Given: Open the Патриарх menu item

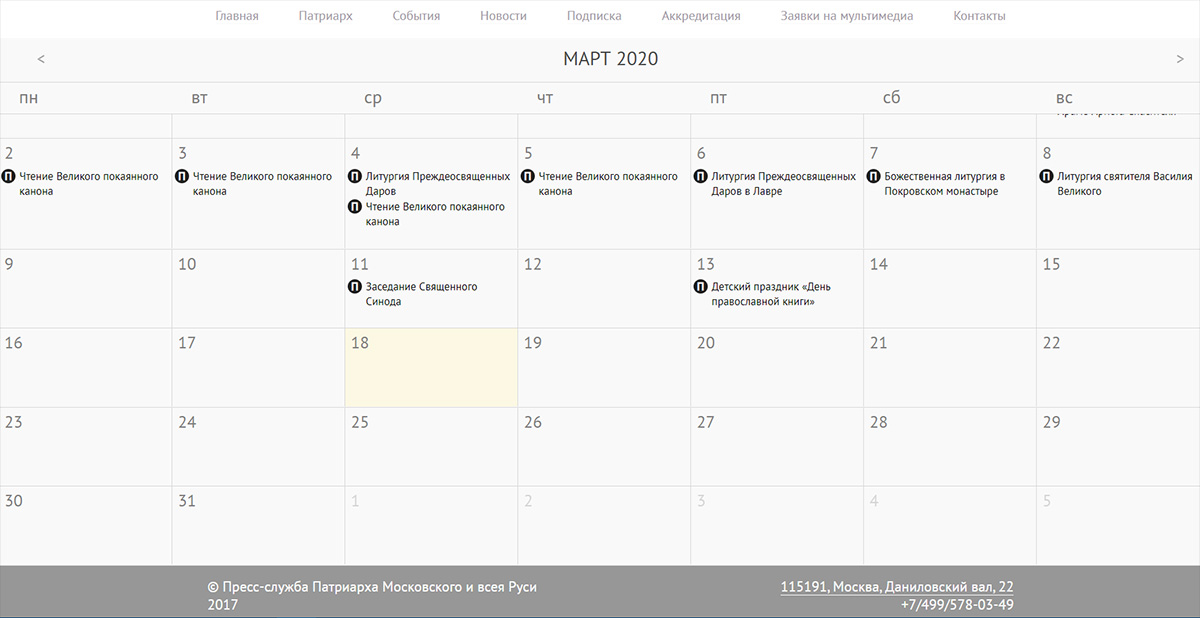Looking at the screenshot, I should [325, 16].
